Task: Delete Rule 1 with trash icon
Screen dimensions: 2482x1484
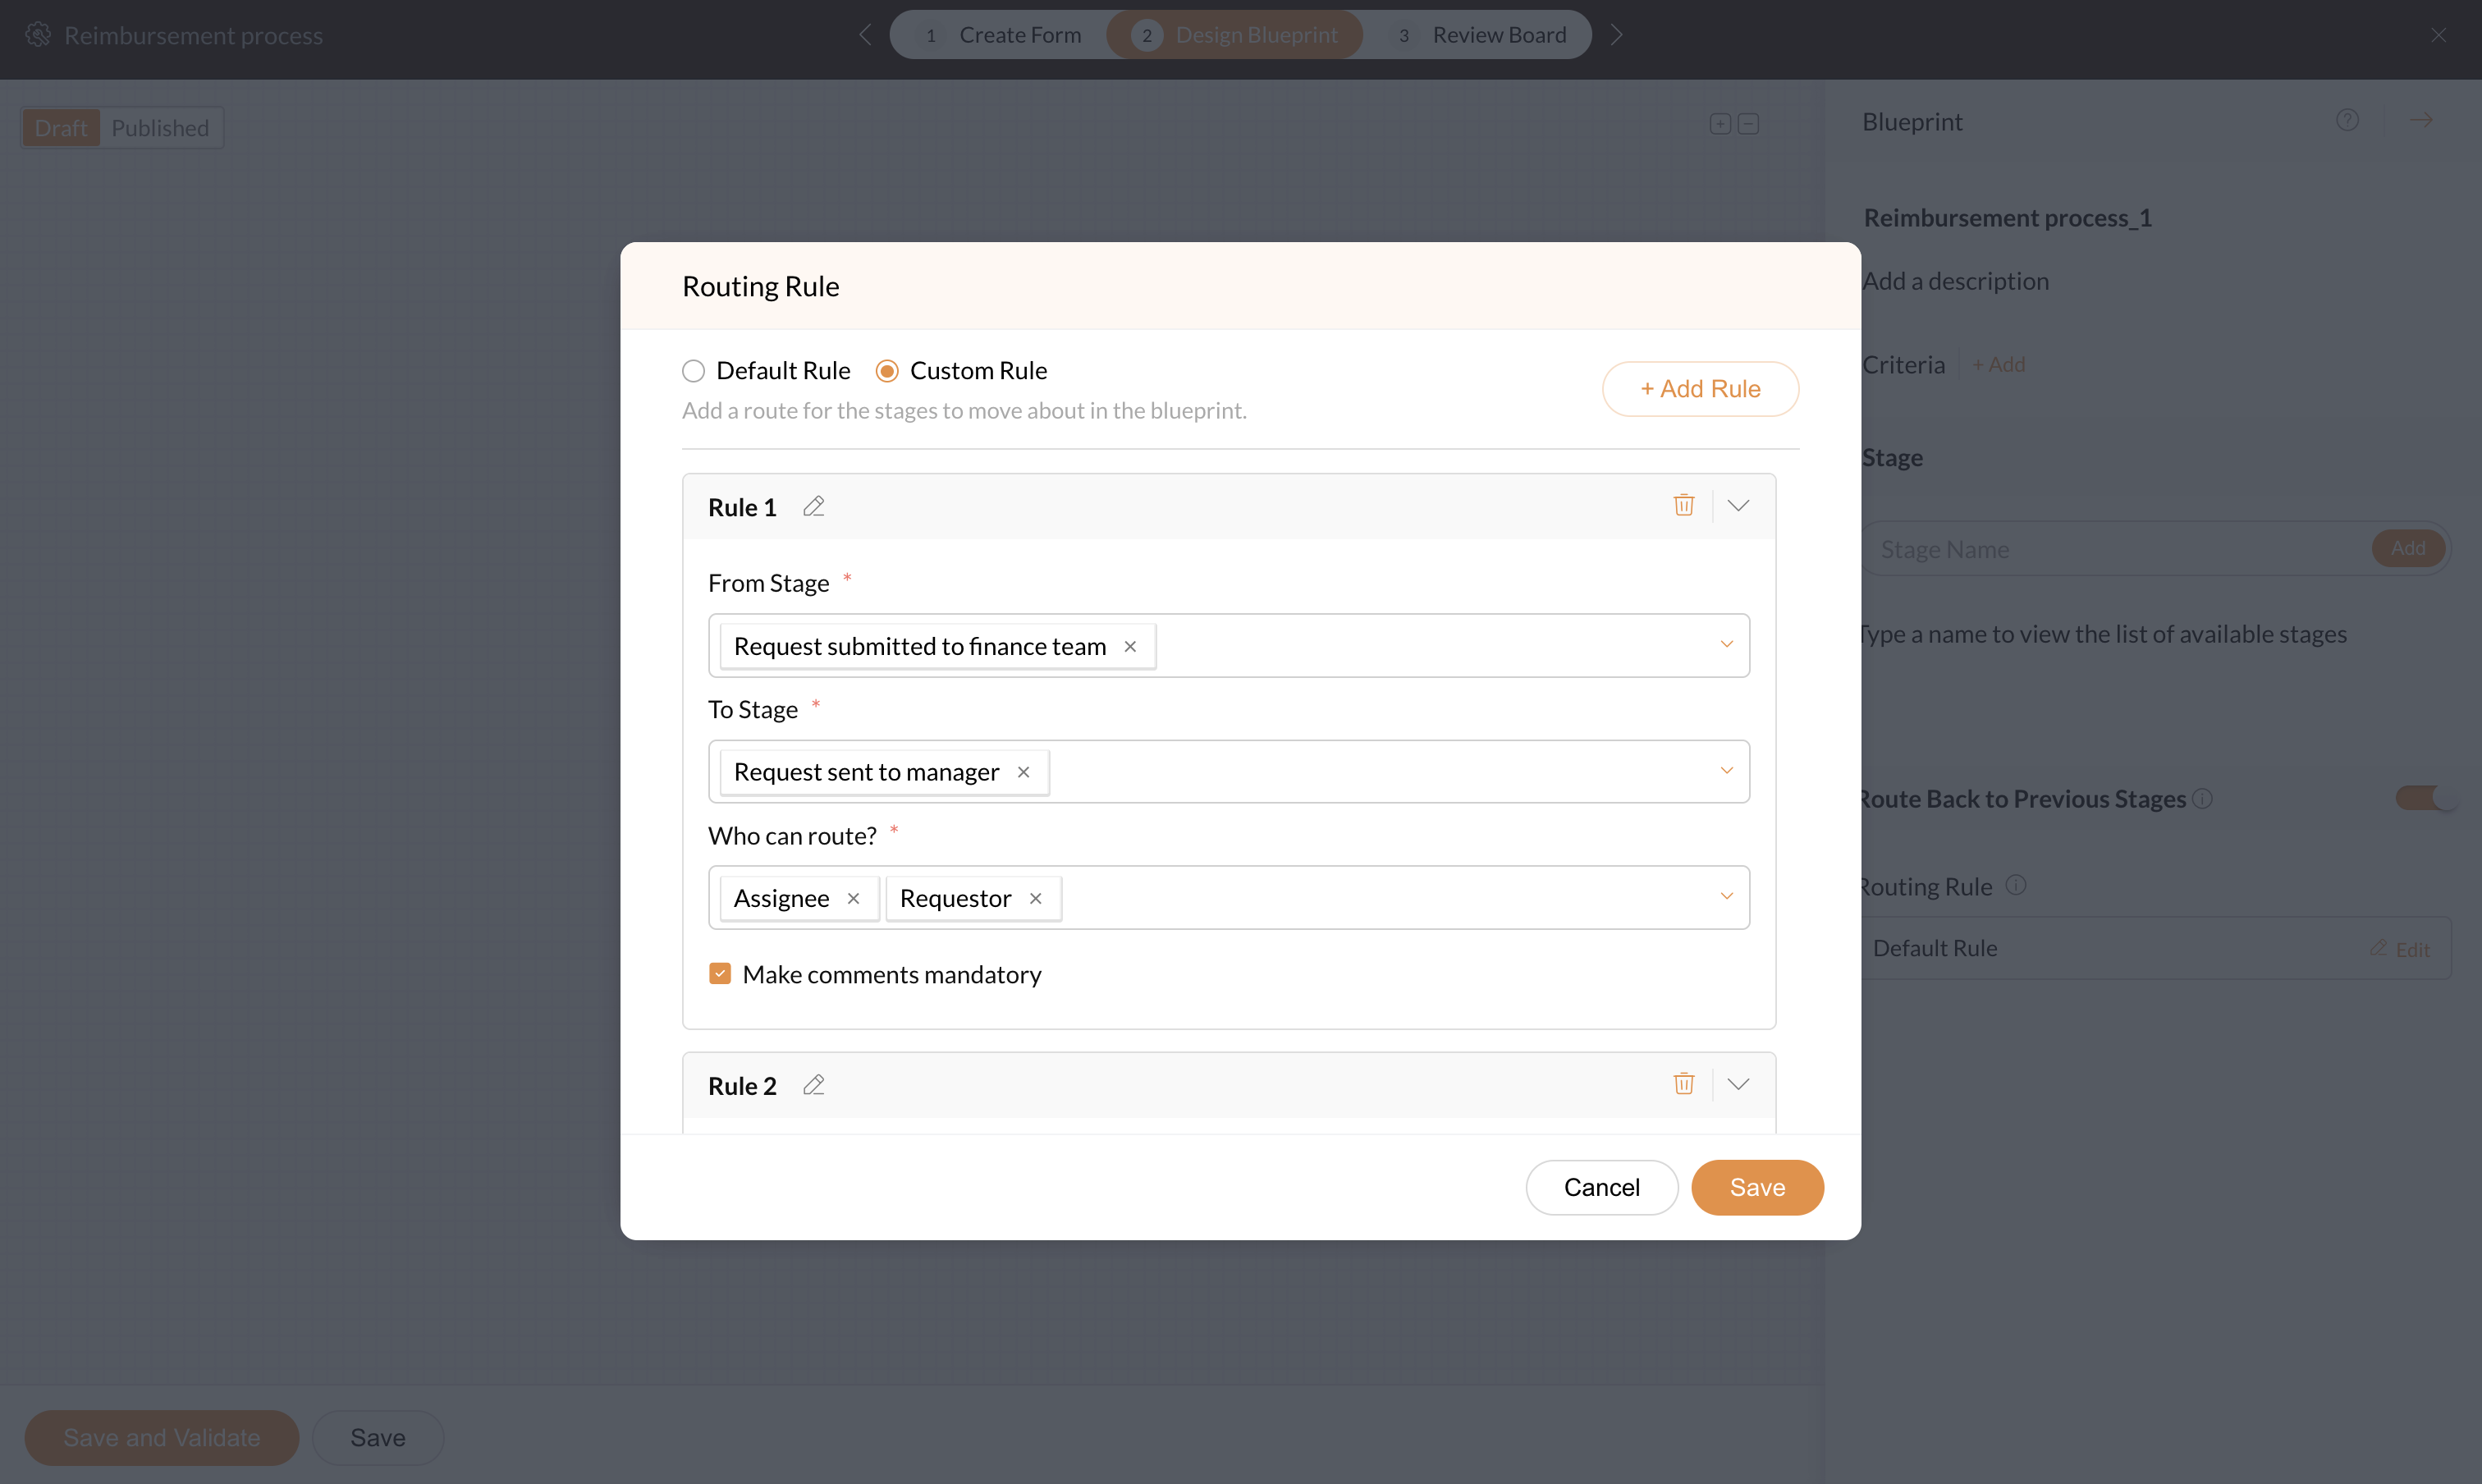Action: tap(1684, 506)
